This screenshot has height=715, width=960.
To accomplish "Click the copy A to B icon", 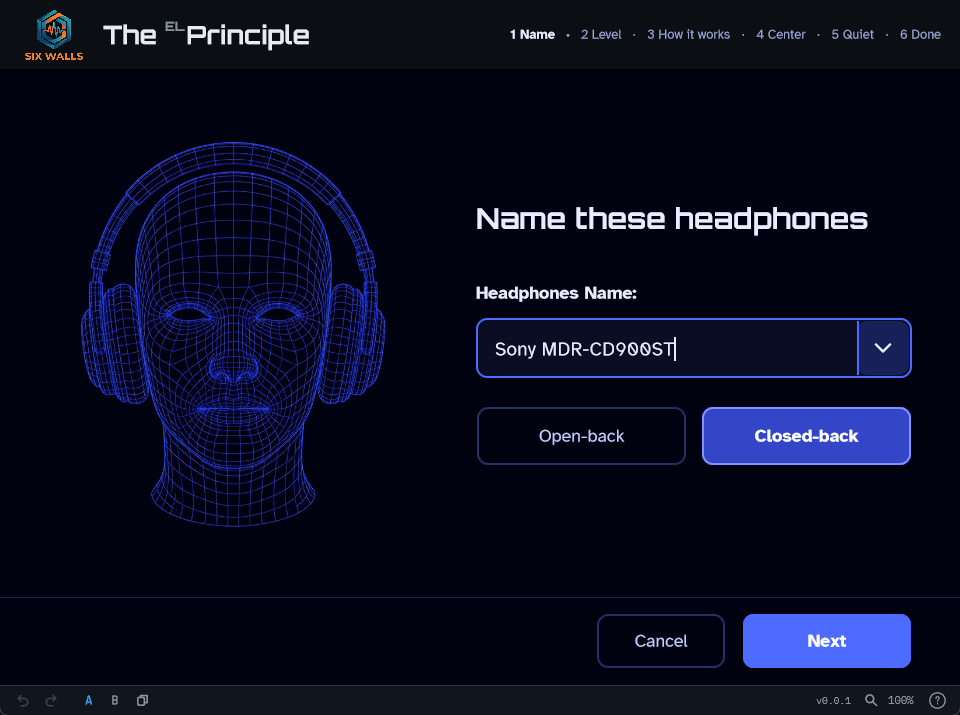I will pos(142,700).
